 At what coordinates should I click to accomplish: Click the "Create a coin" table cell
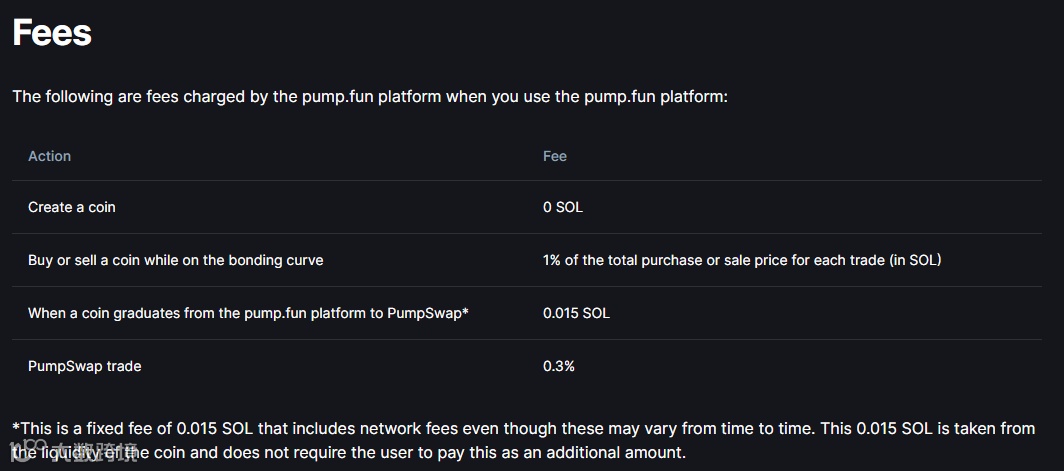pos(72,207)
